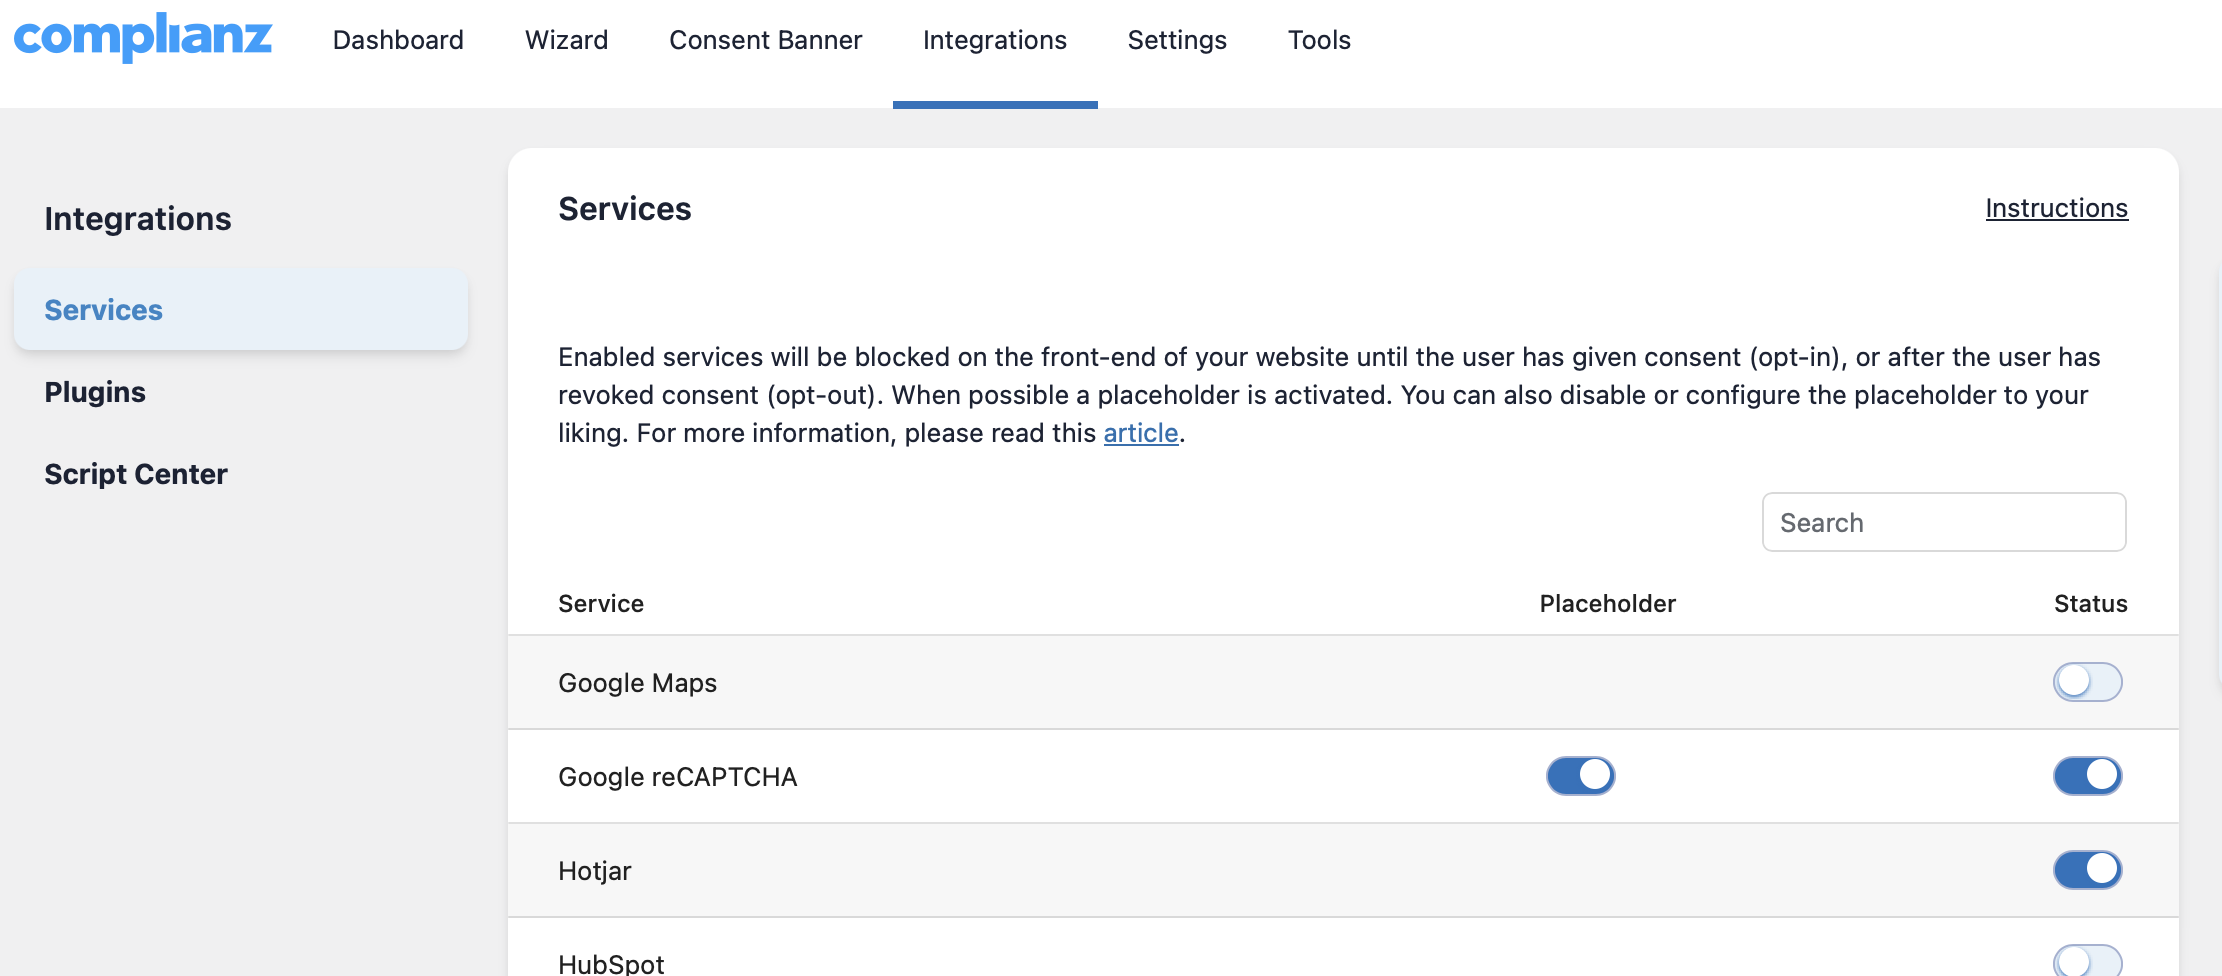Screen dimensions: 2222x976
Task: Select the Integrations tab
Action: tap(994, 40)
